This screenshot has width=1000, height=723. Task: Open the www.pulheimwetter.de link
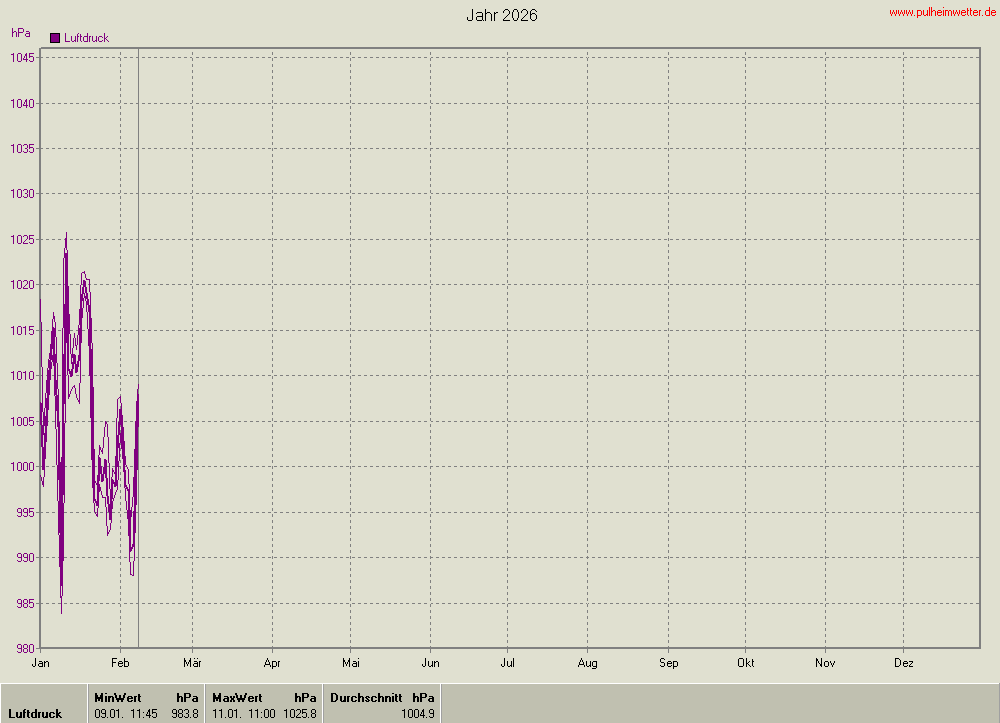click(x=942, y=12)
